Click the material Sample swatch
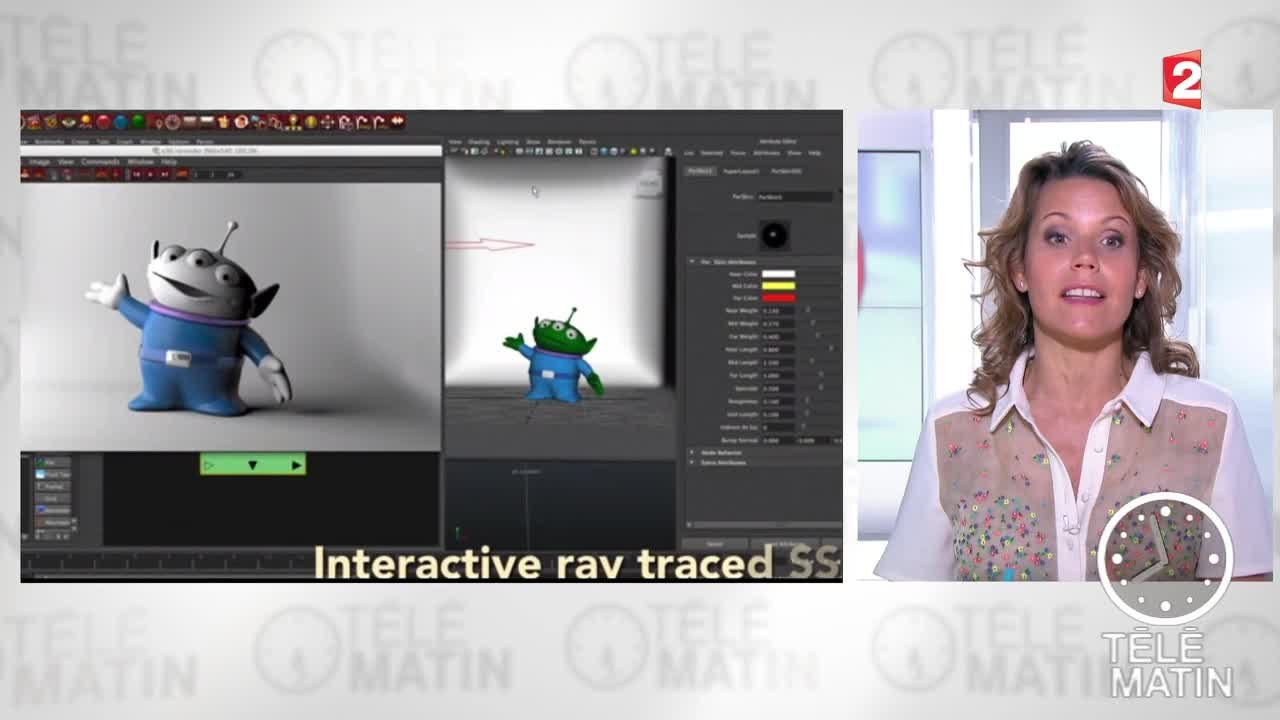The width and height of the screenshot is (1280, 720). [775, 235]
